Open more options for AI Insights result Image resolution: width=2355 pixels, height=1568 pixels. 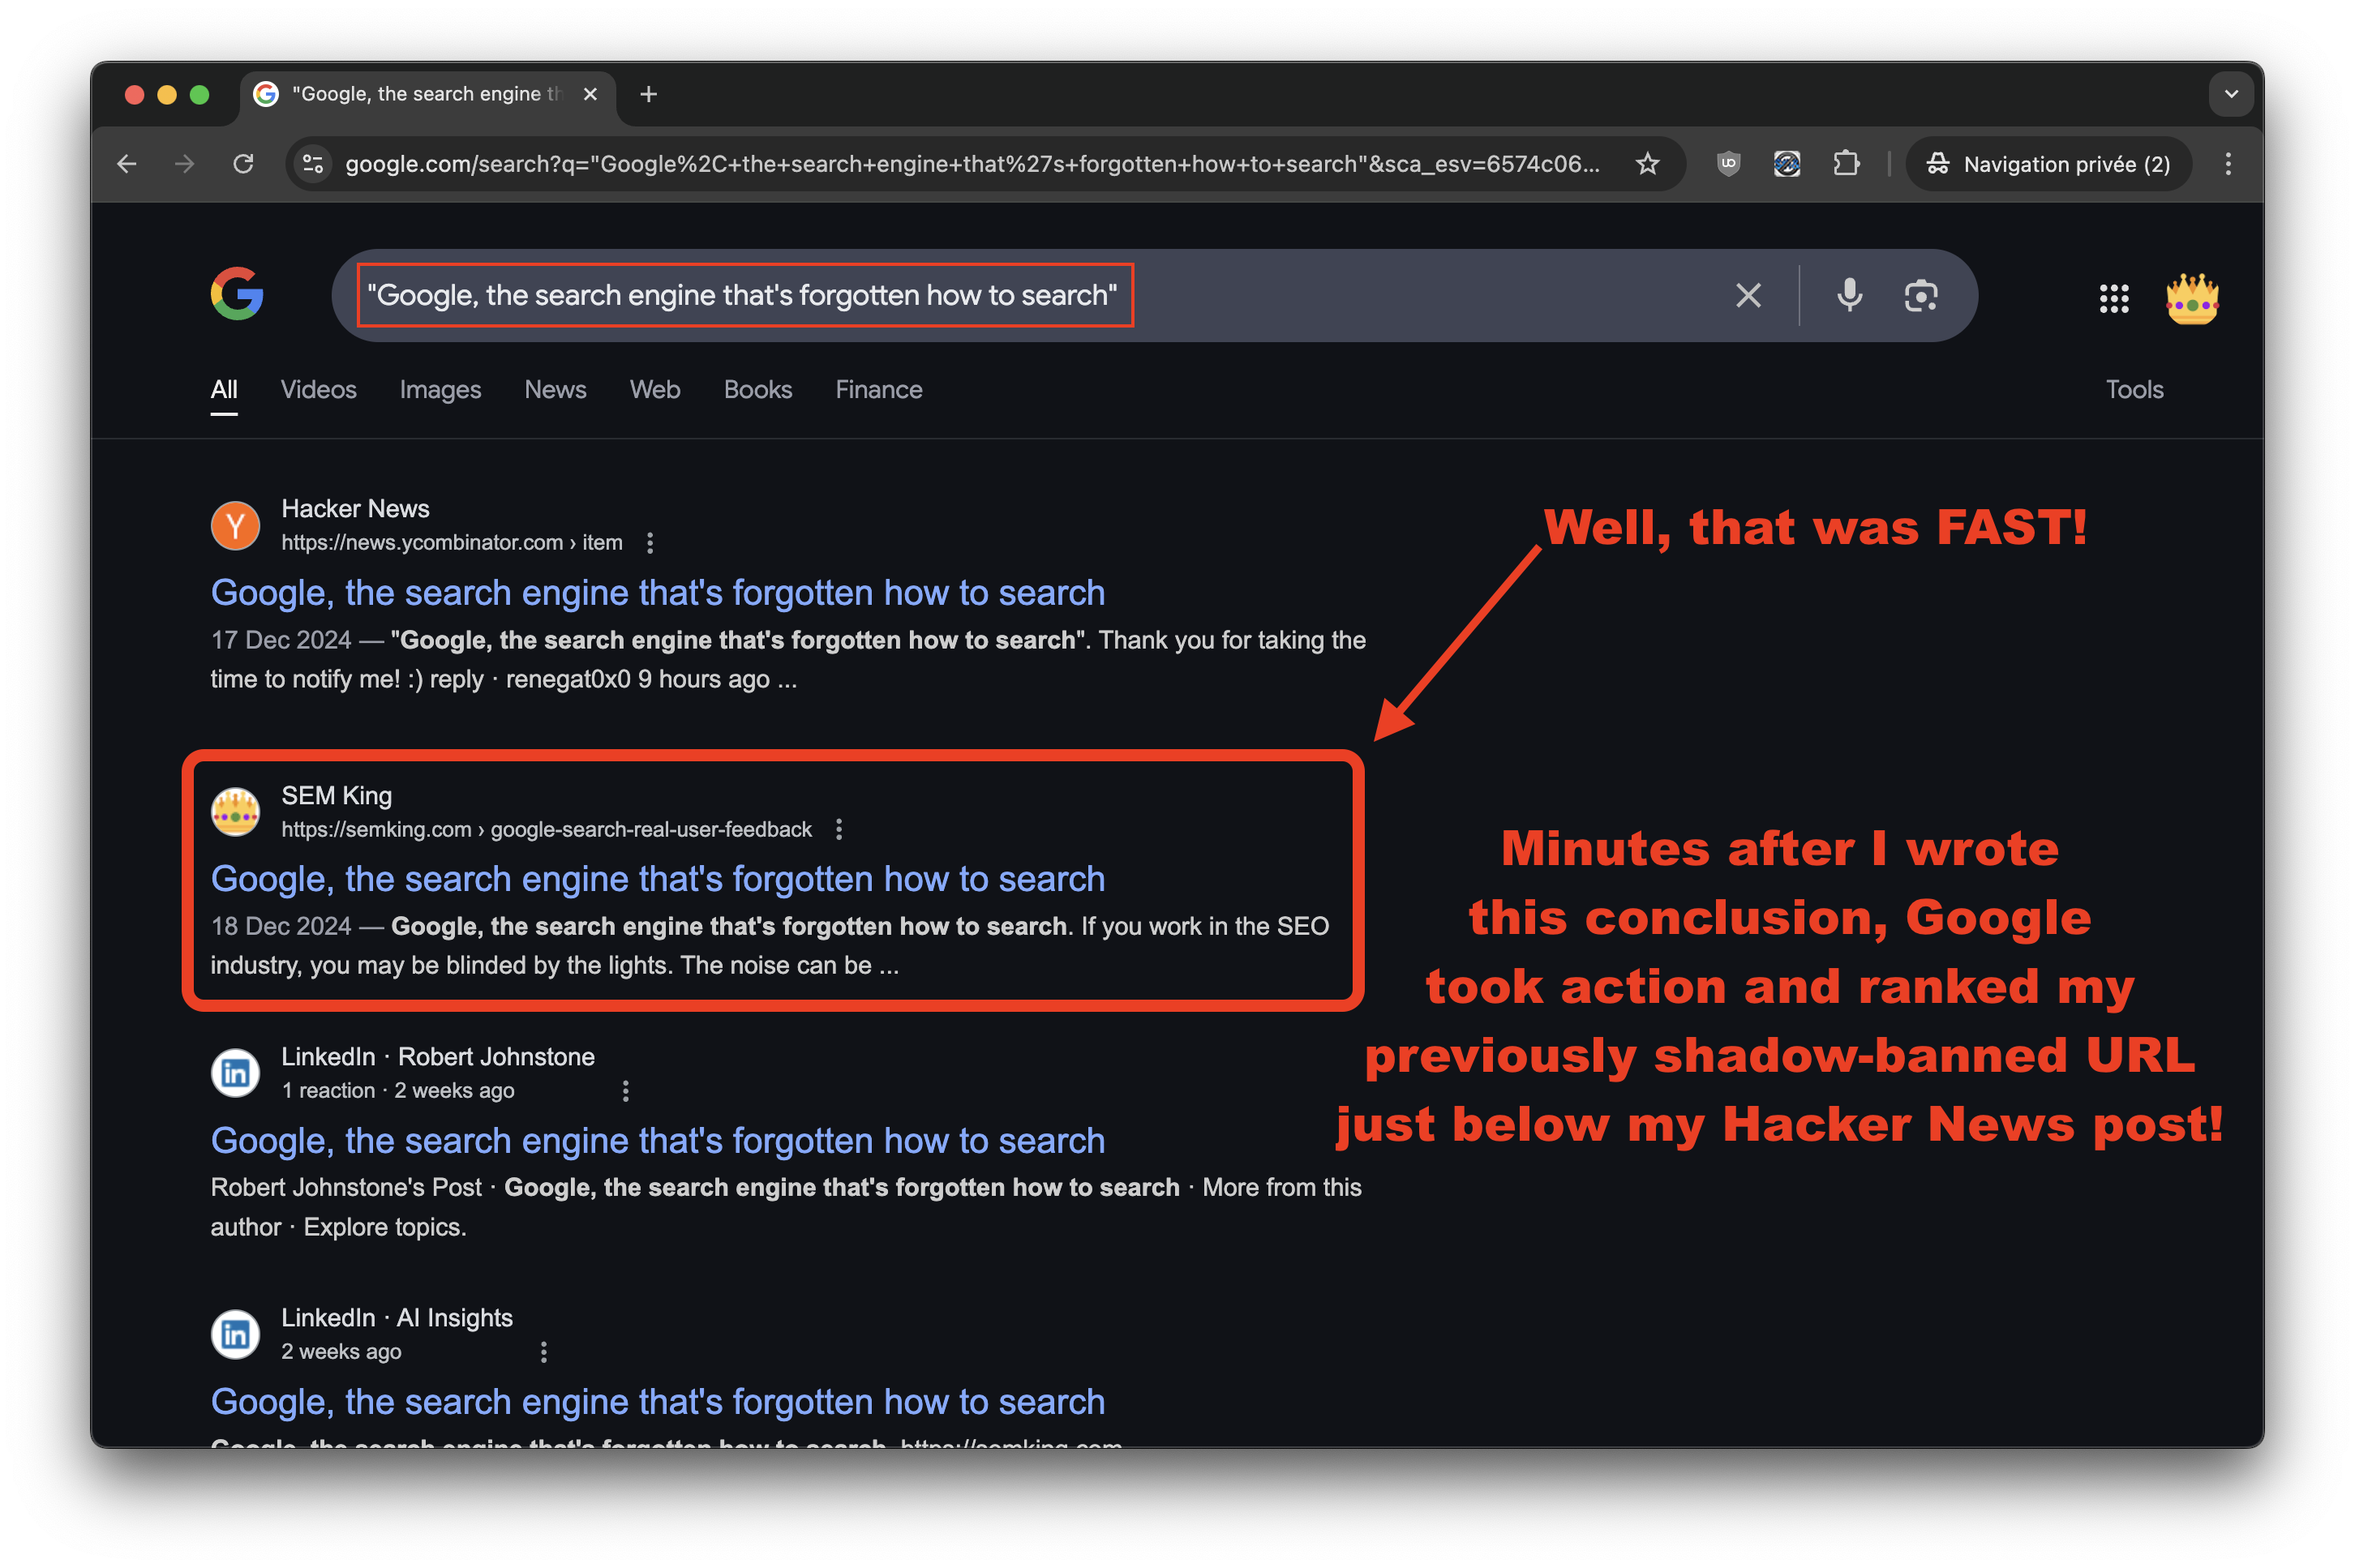point(543,1352)
